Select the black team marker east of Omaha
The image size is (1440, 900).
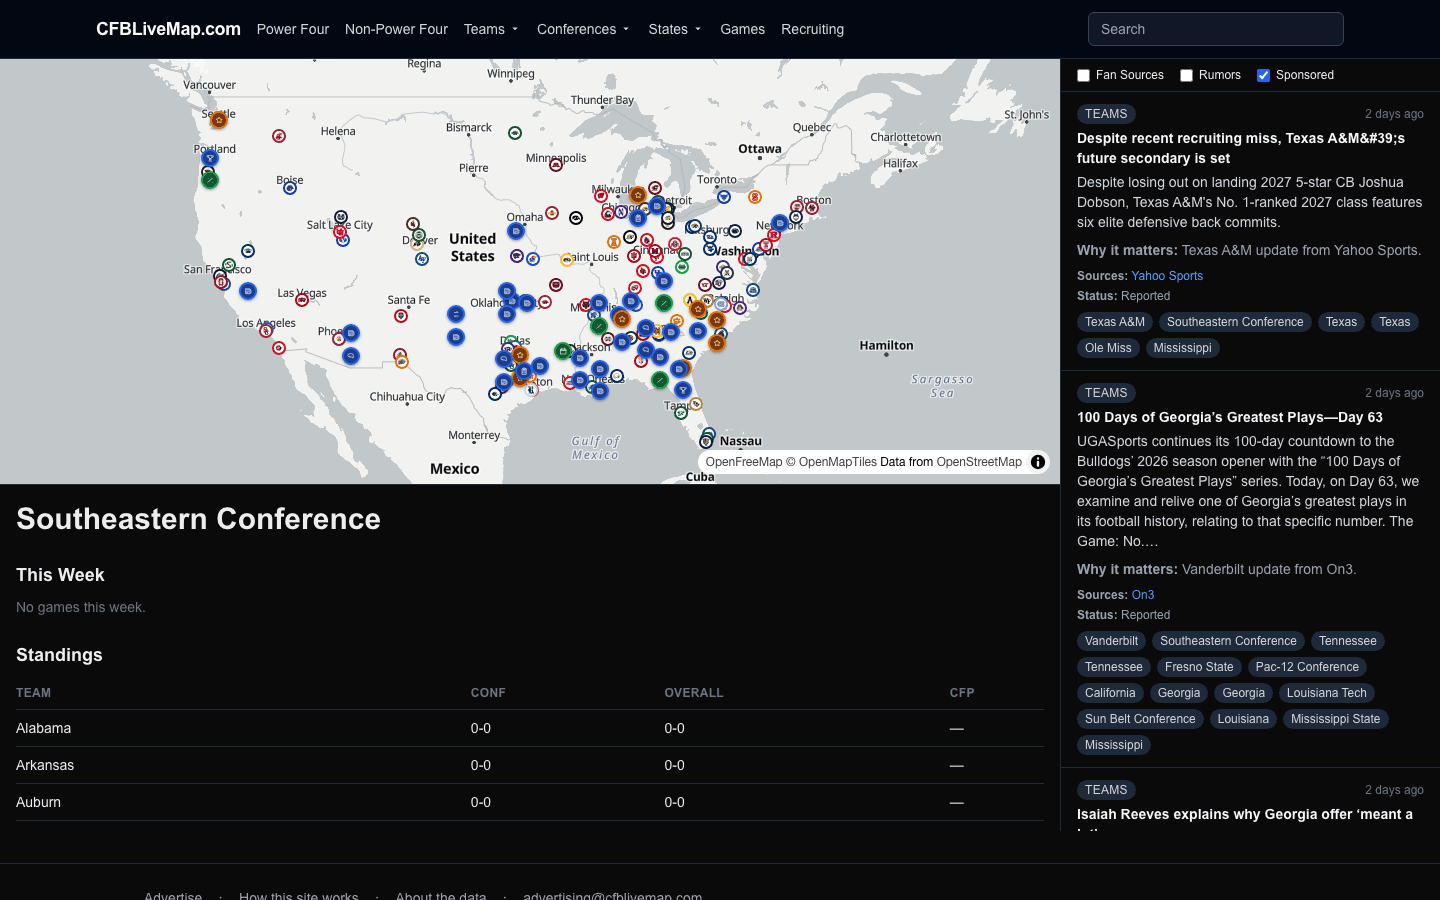[576, 218]
